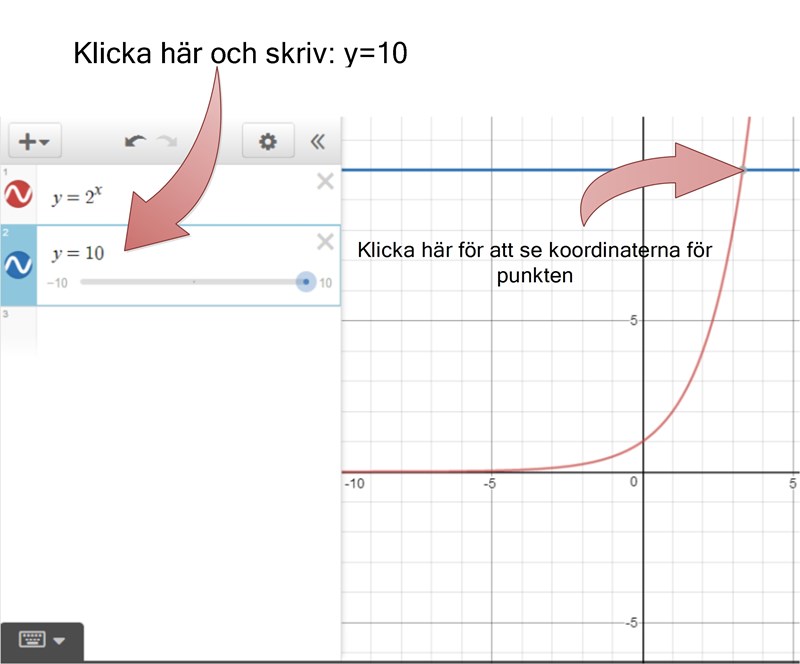Edit the slider lower limit −10
Image resolution: width=800 pixels, height=664 pixels.
click(x=56, y=284)
